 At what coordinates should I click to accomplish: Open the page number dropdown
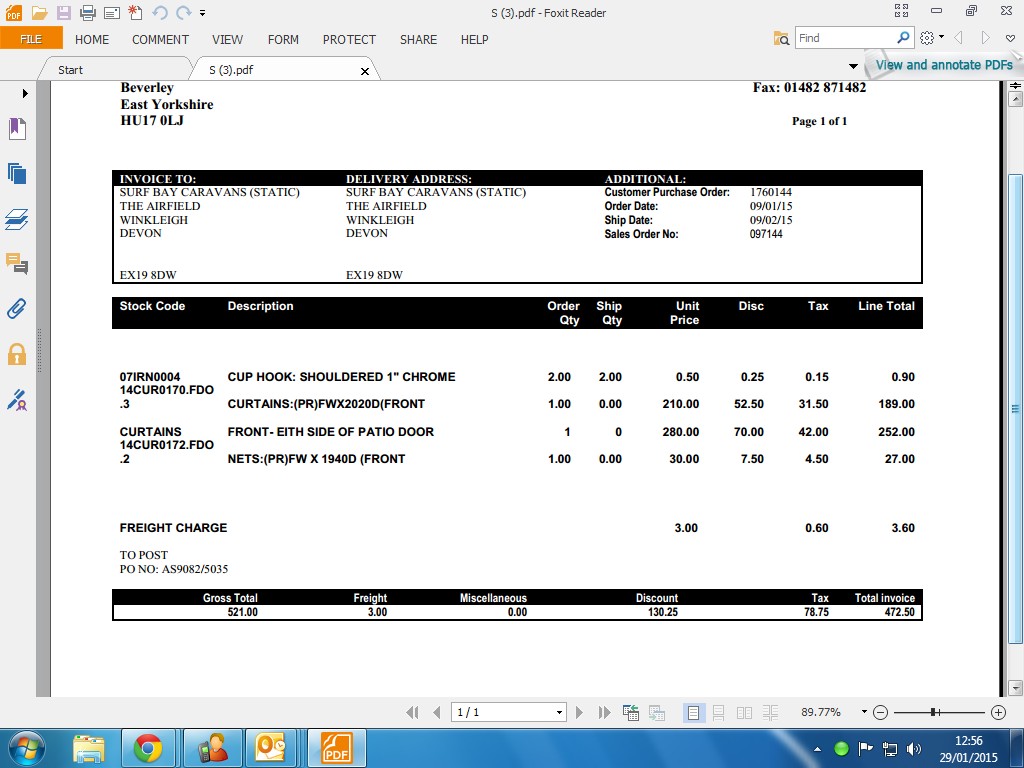pos(560,712)
